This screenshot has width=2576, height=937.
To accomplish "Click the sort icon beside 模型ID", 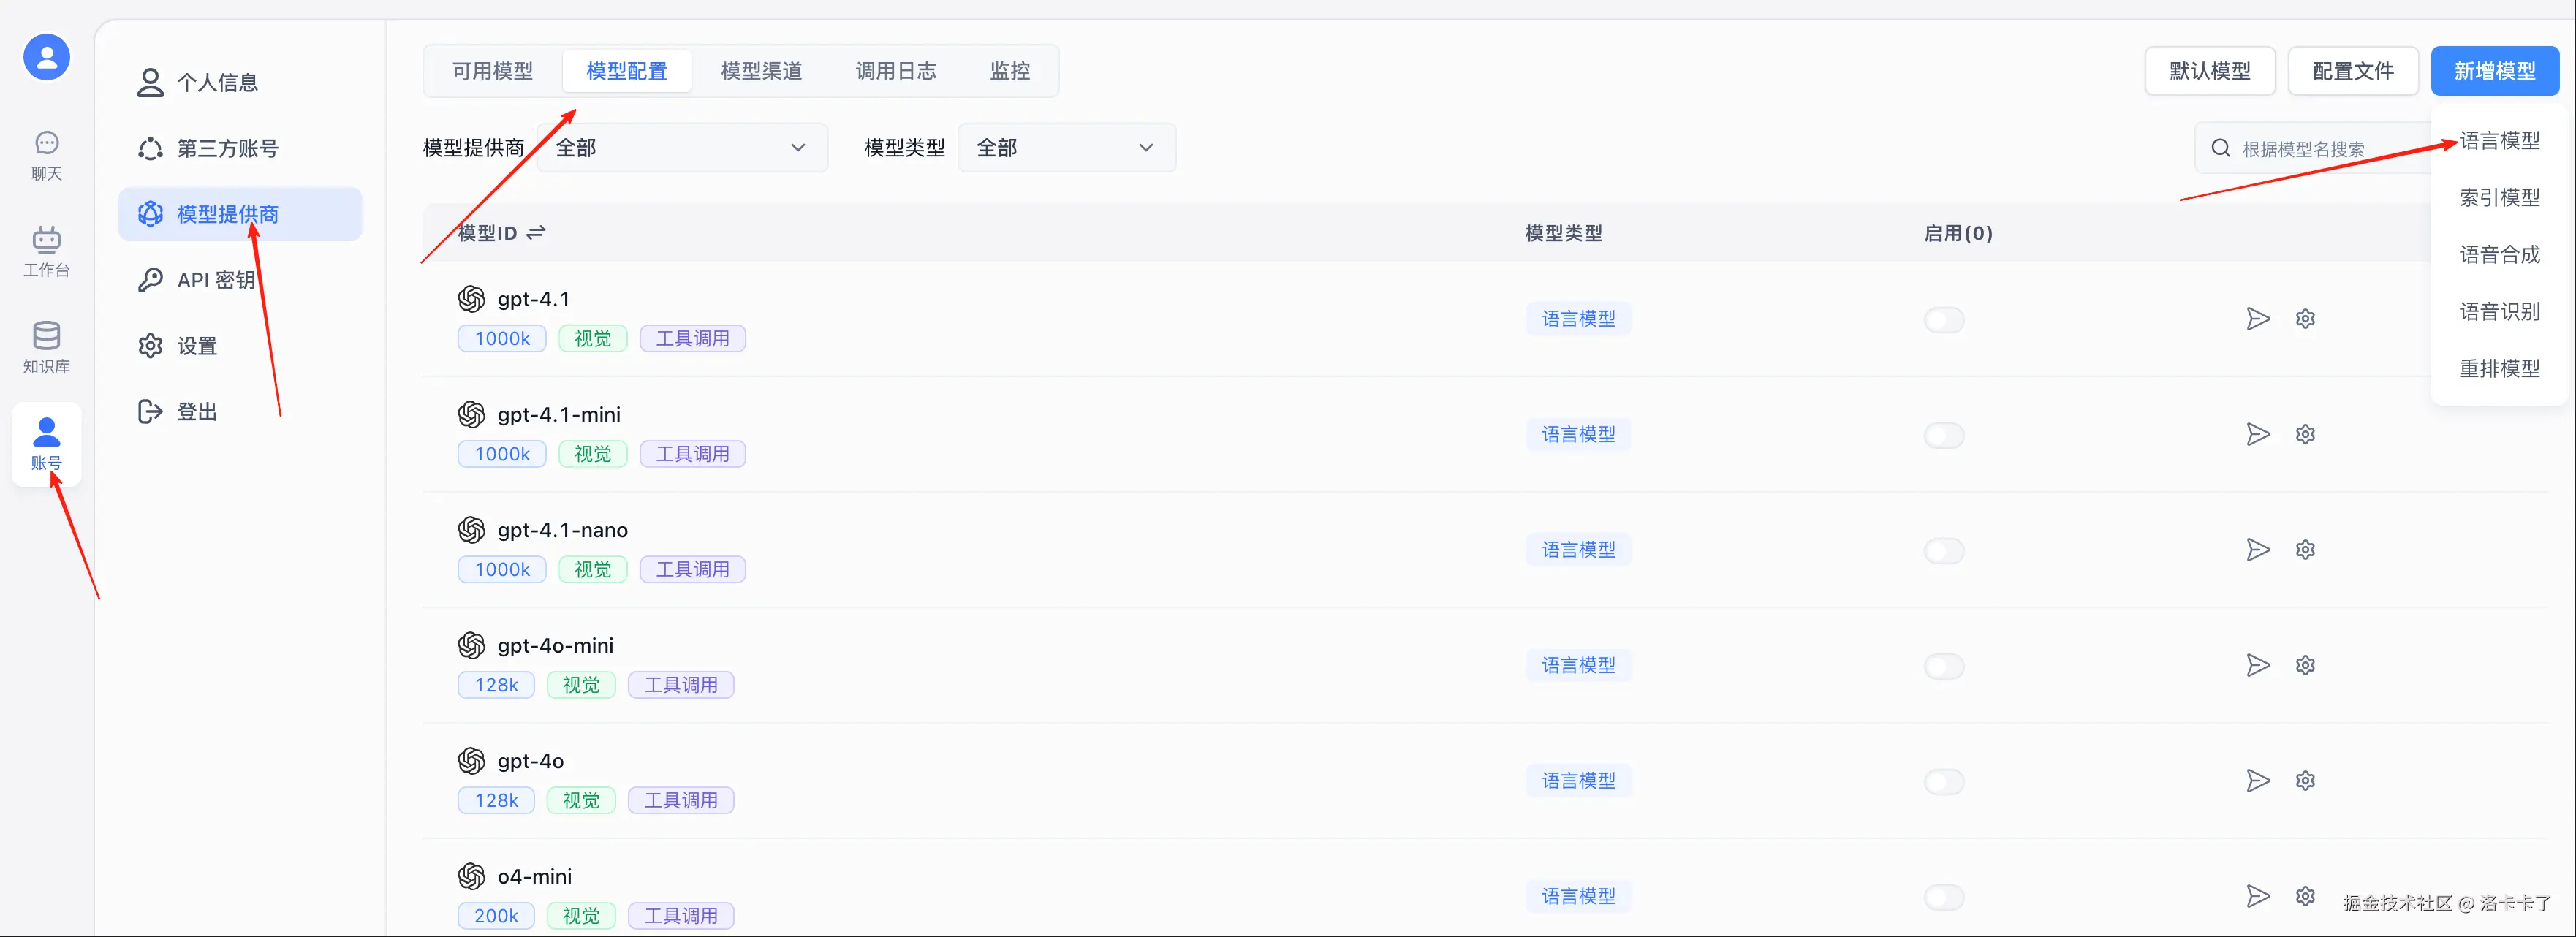I will [x=536, y=233].
